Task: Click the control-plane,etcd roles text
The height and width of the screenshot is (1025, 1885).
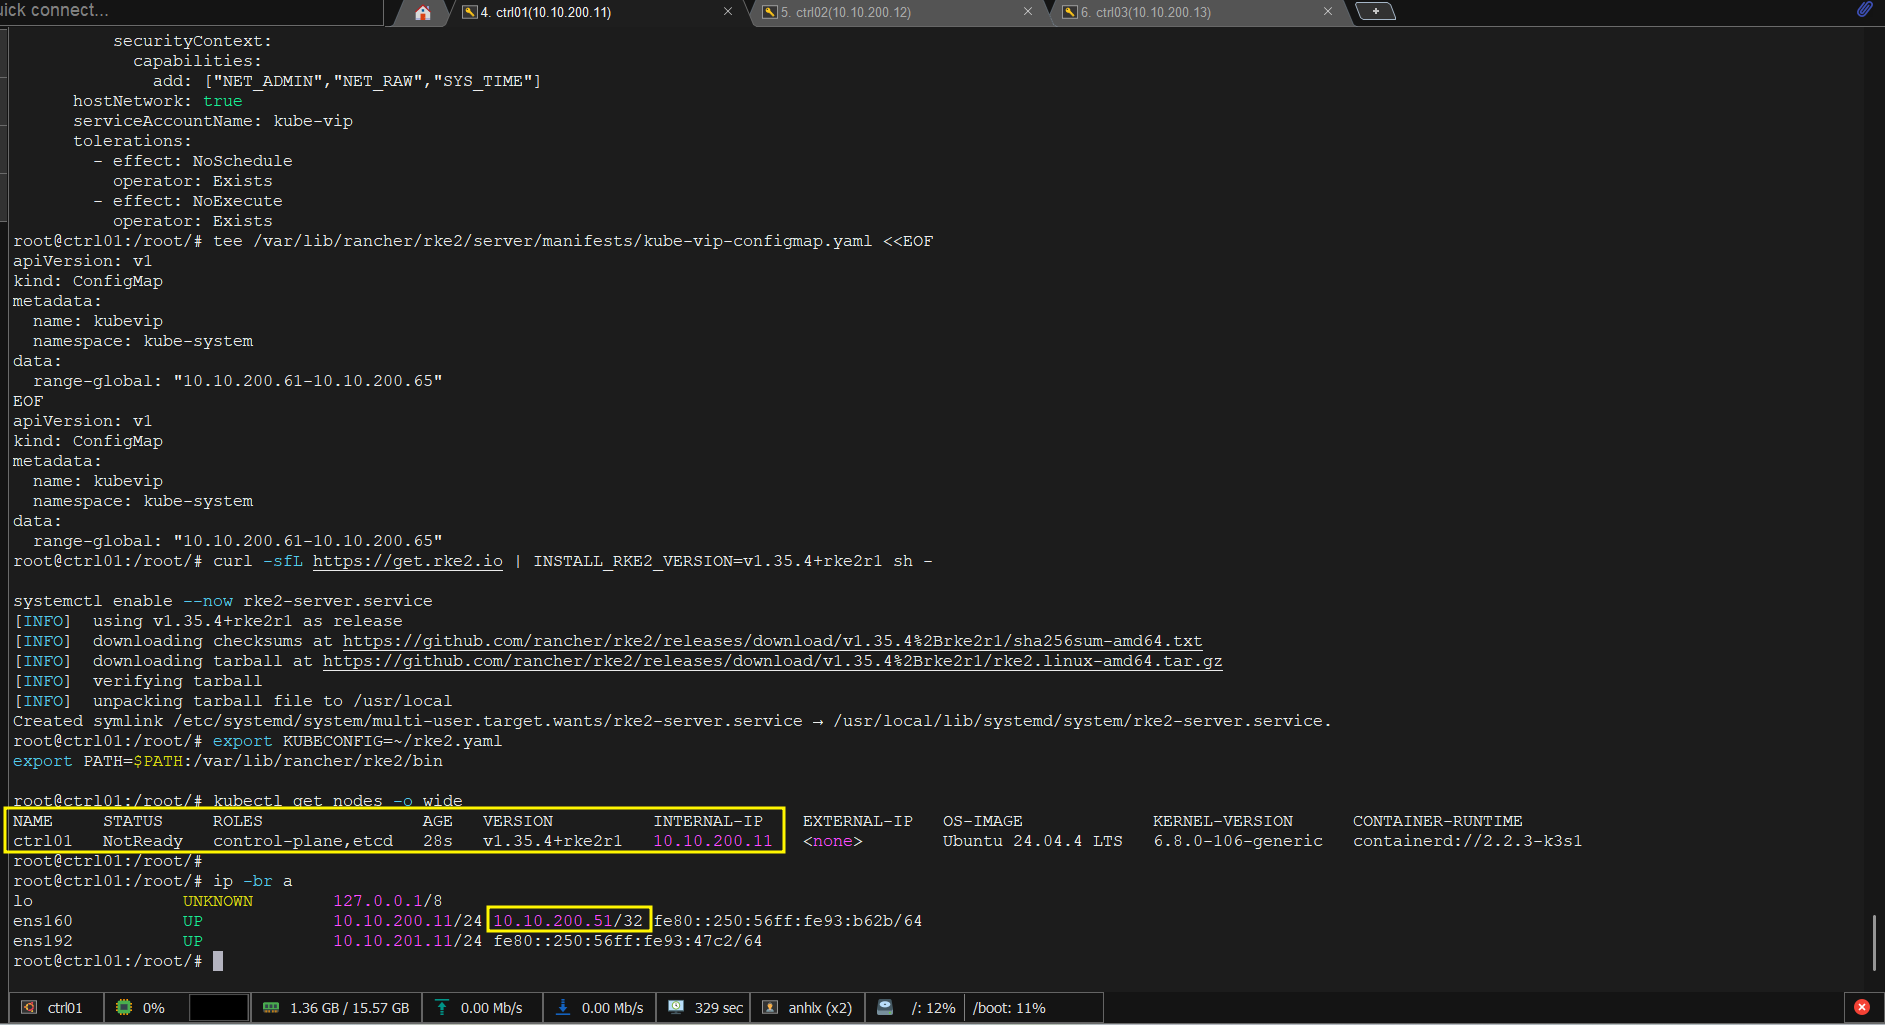Action: pyautogui.click(x=303, y=841)
